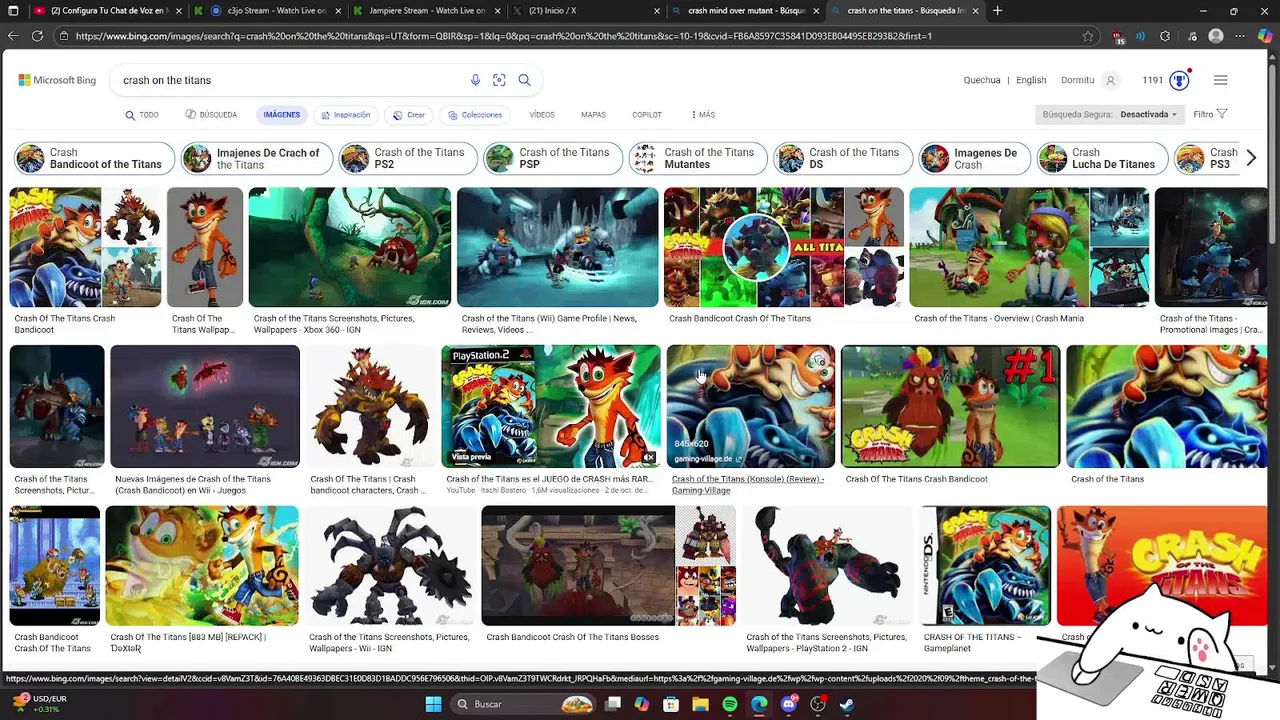Open Wii Game Profile image thumbnail
Screen dimensions: 1280x720
[x=557, y=247]
